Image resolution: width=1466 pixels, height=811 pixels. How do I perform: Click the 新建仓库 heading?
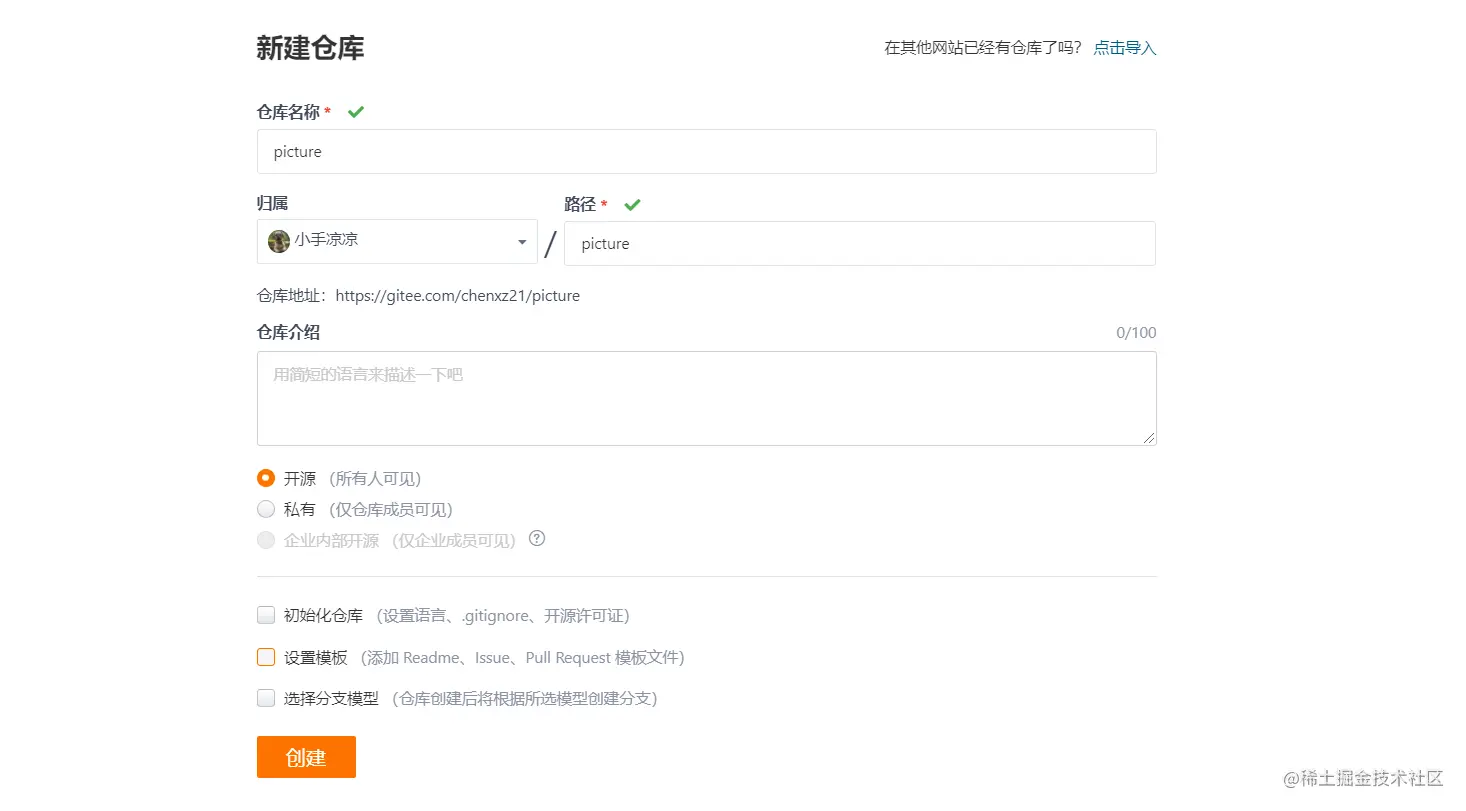coord(310,48)
